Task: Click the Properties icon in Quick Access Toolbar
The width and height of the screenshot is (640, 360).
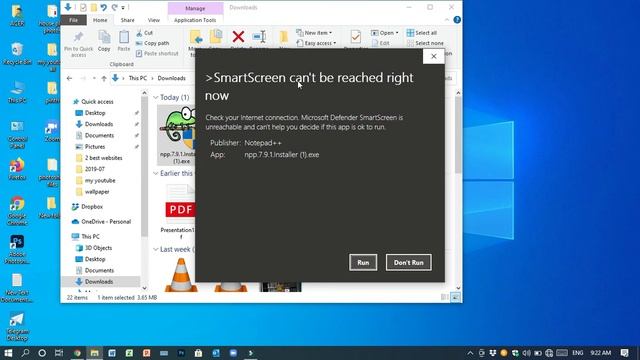Action: tap(83, 7)
